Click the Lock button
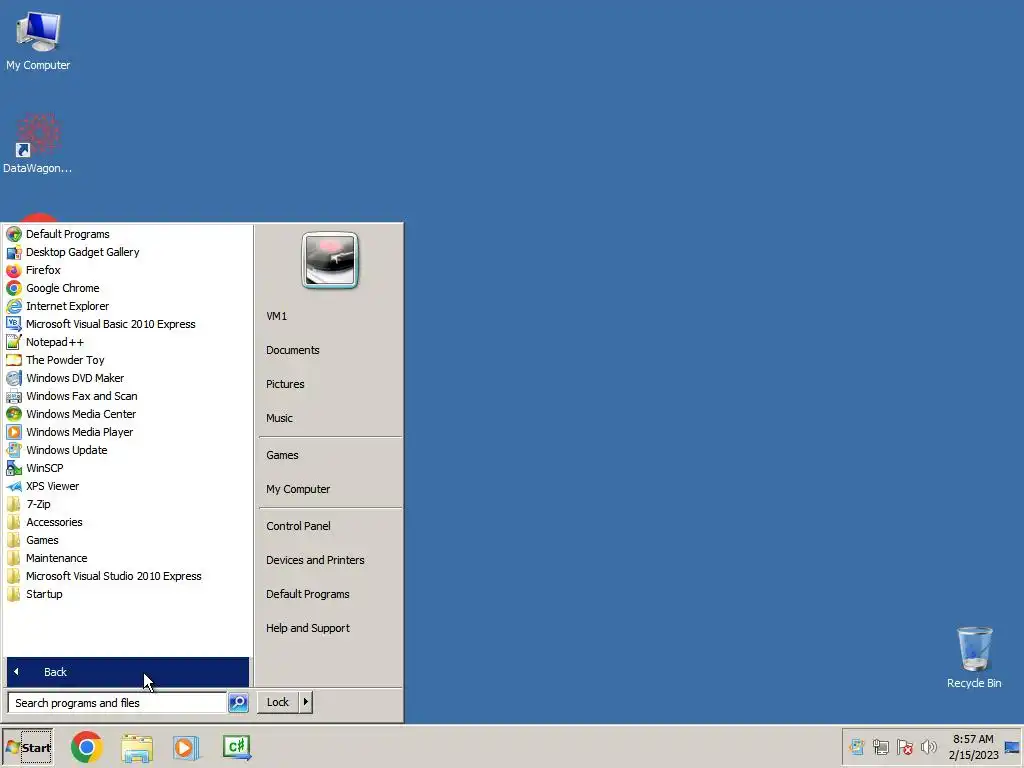This screenshot has width=1024, height=768. point(278,702)
